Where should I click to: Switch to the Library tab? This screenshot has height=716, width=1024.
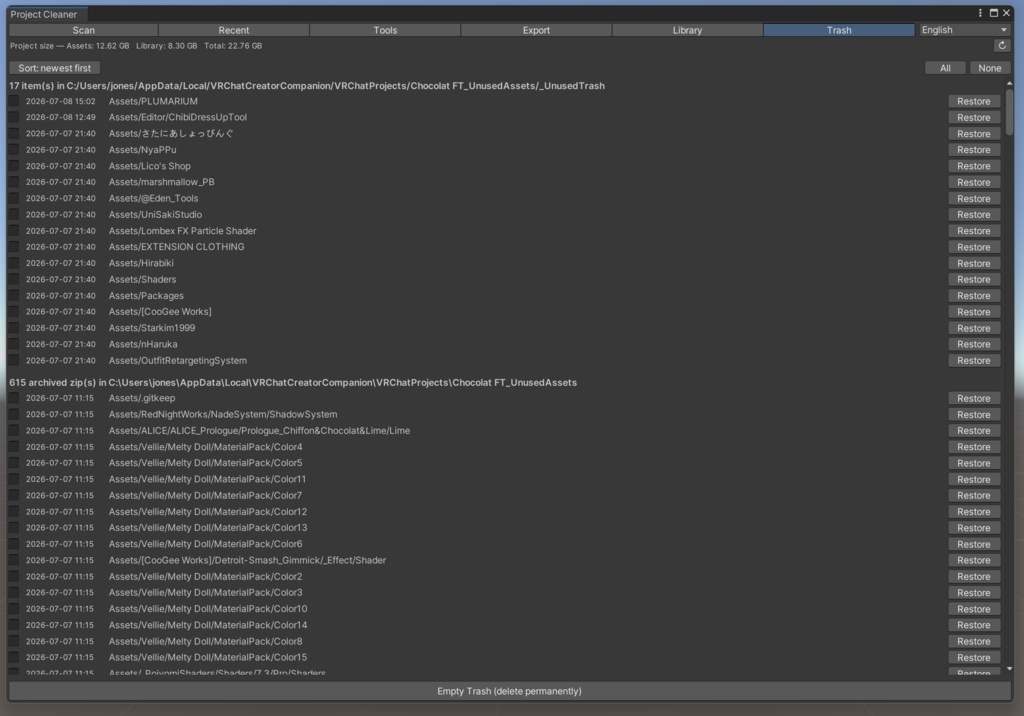[x=687, y=30]
